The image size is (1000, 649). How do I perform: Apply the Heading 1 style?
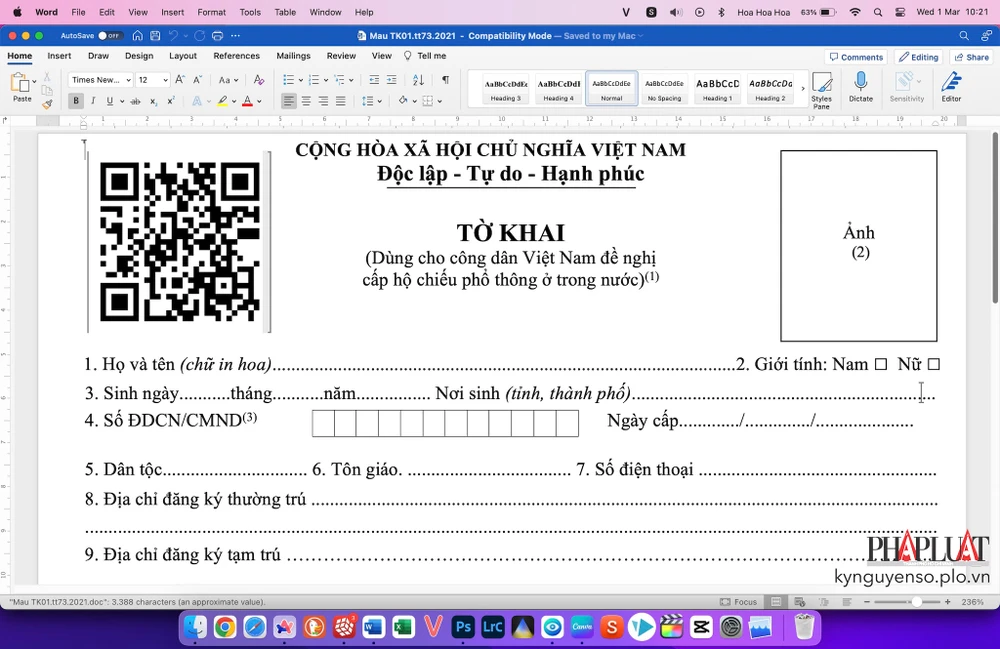[716, 88]
